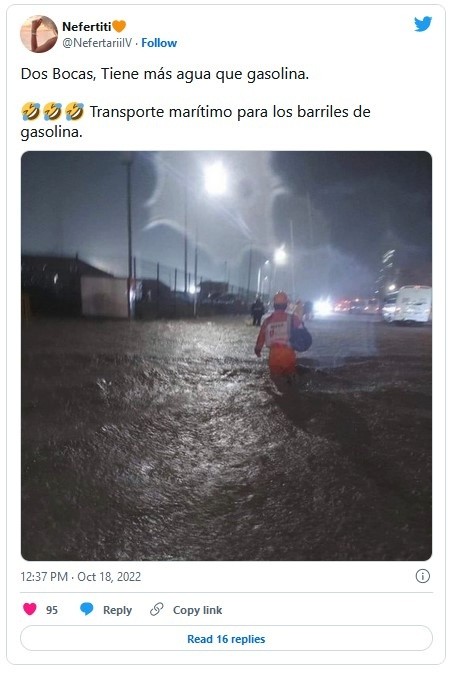This screenshot has width=451, height=675.
Task: Click the Nefertiti display name
Action: click(86, 27)
